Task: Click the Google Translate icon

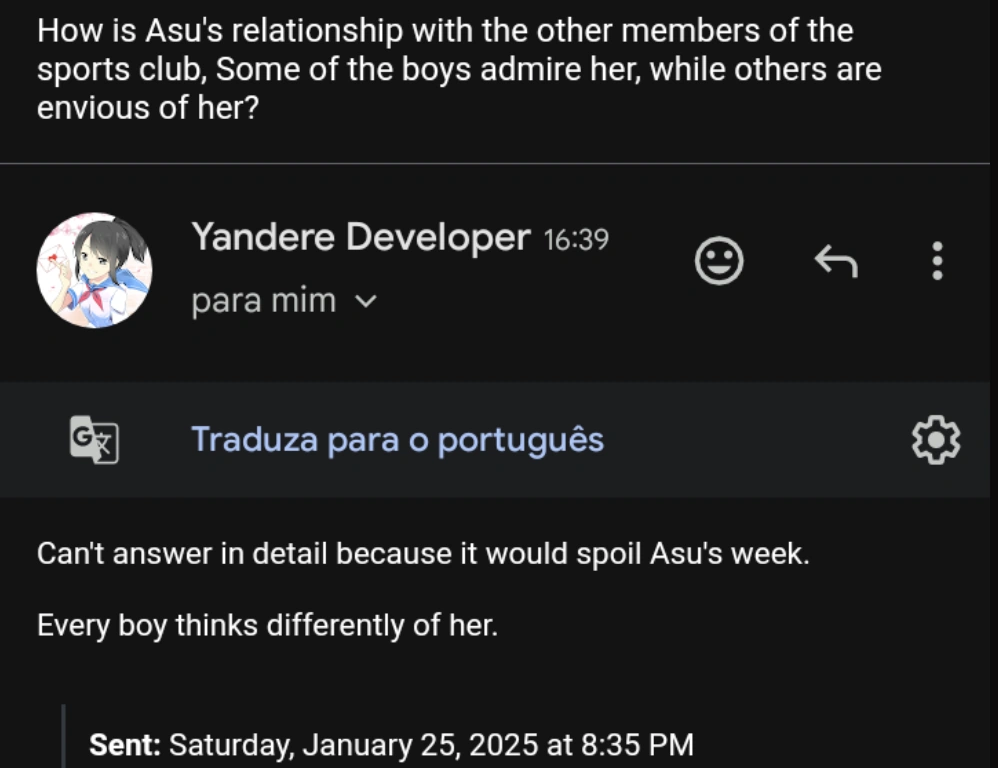Action: (x=94, y=439)
